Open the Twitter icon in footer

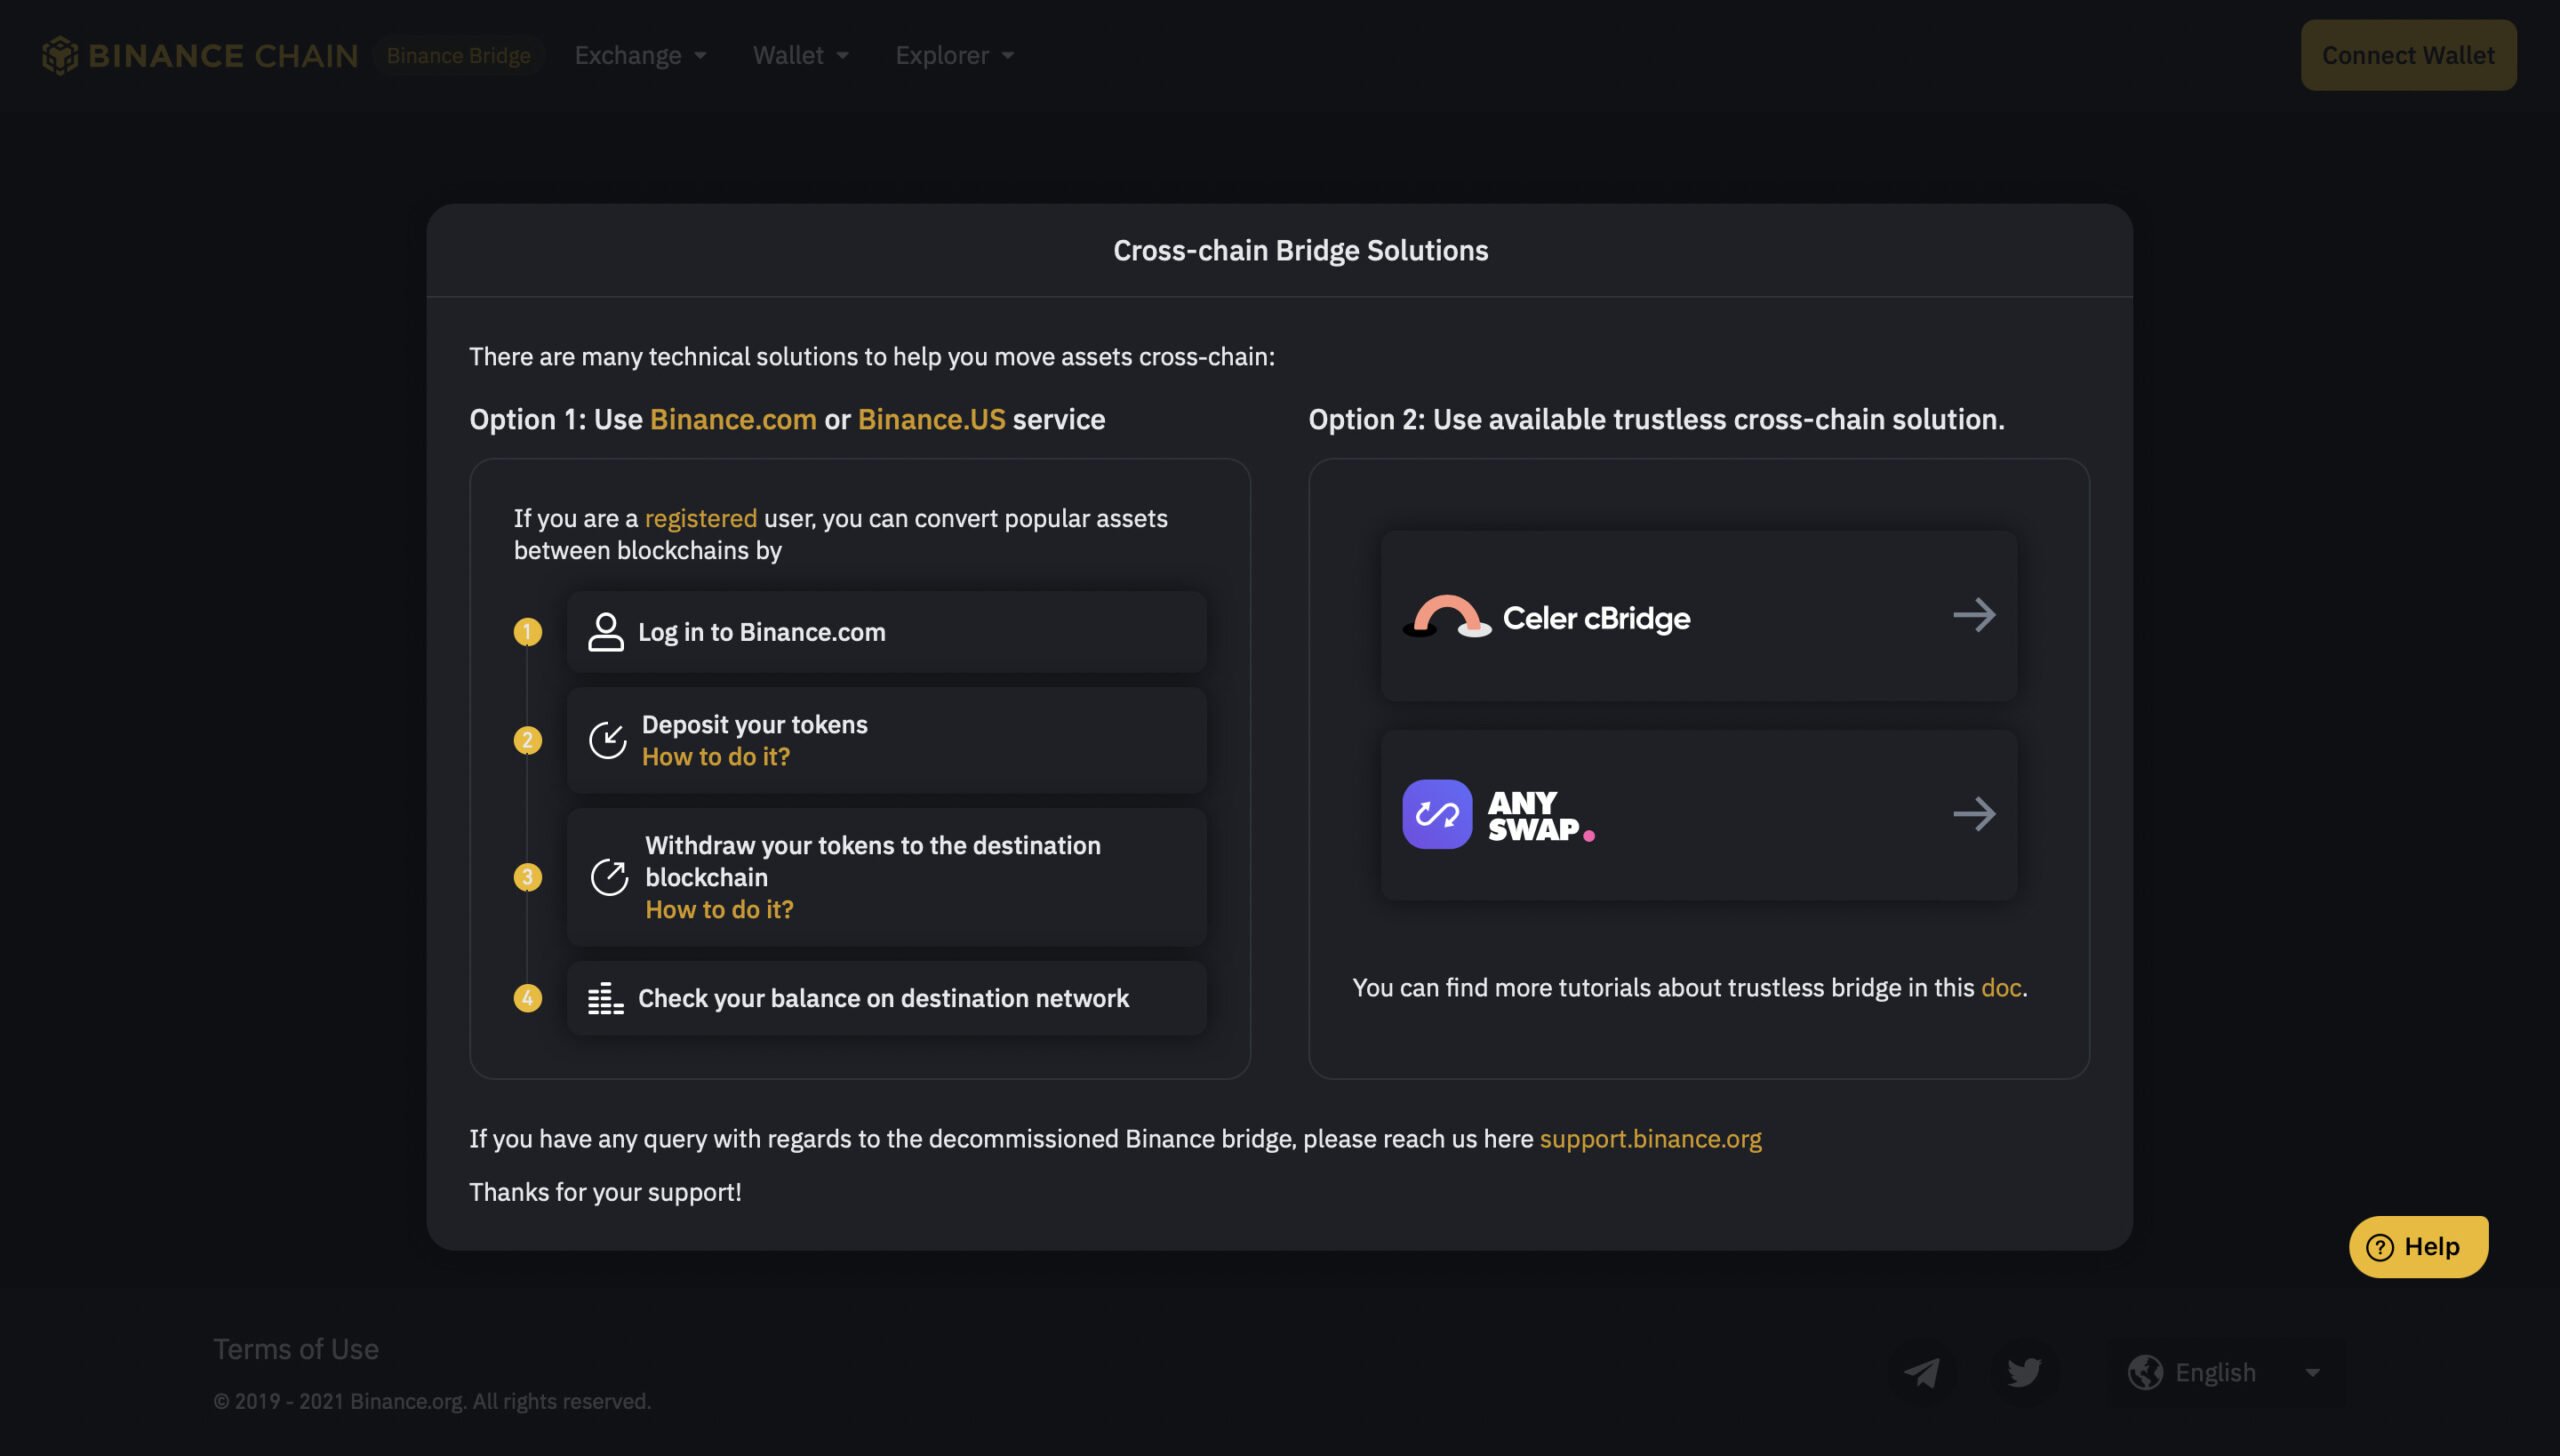[x=2025, y=1372]
